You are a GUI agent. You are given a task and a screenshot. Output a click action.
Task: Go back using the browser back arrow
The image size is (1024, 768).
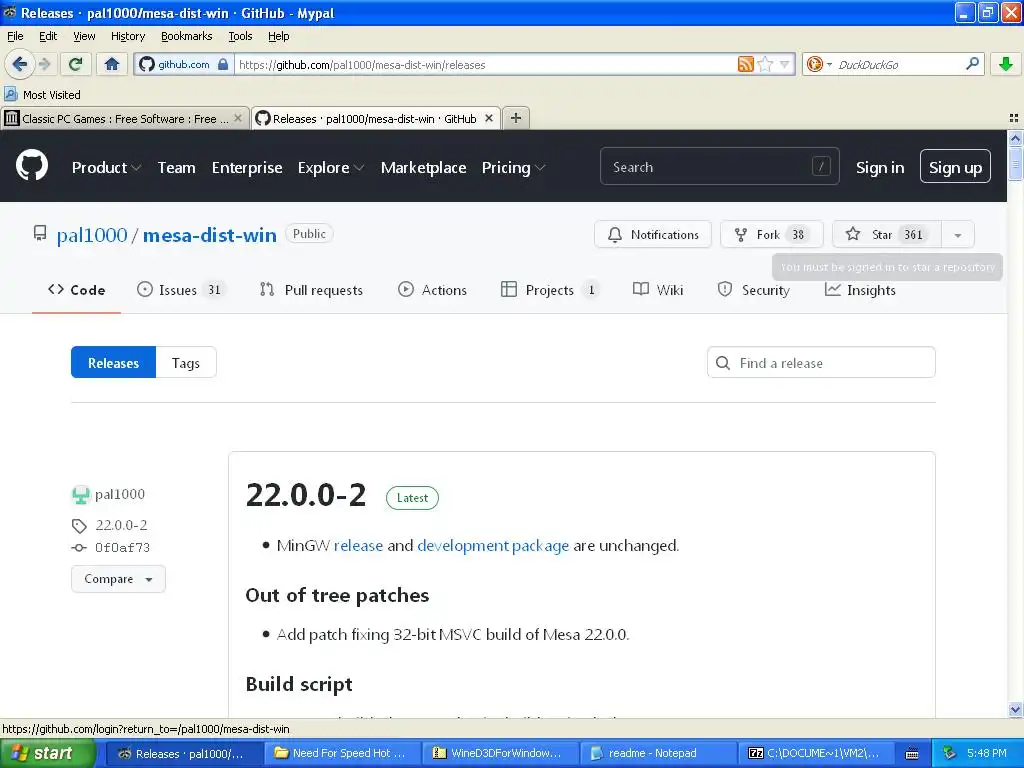click(19, 64)
